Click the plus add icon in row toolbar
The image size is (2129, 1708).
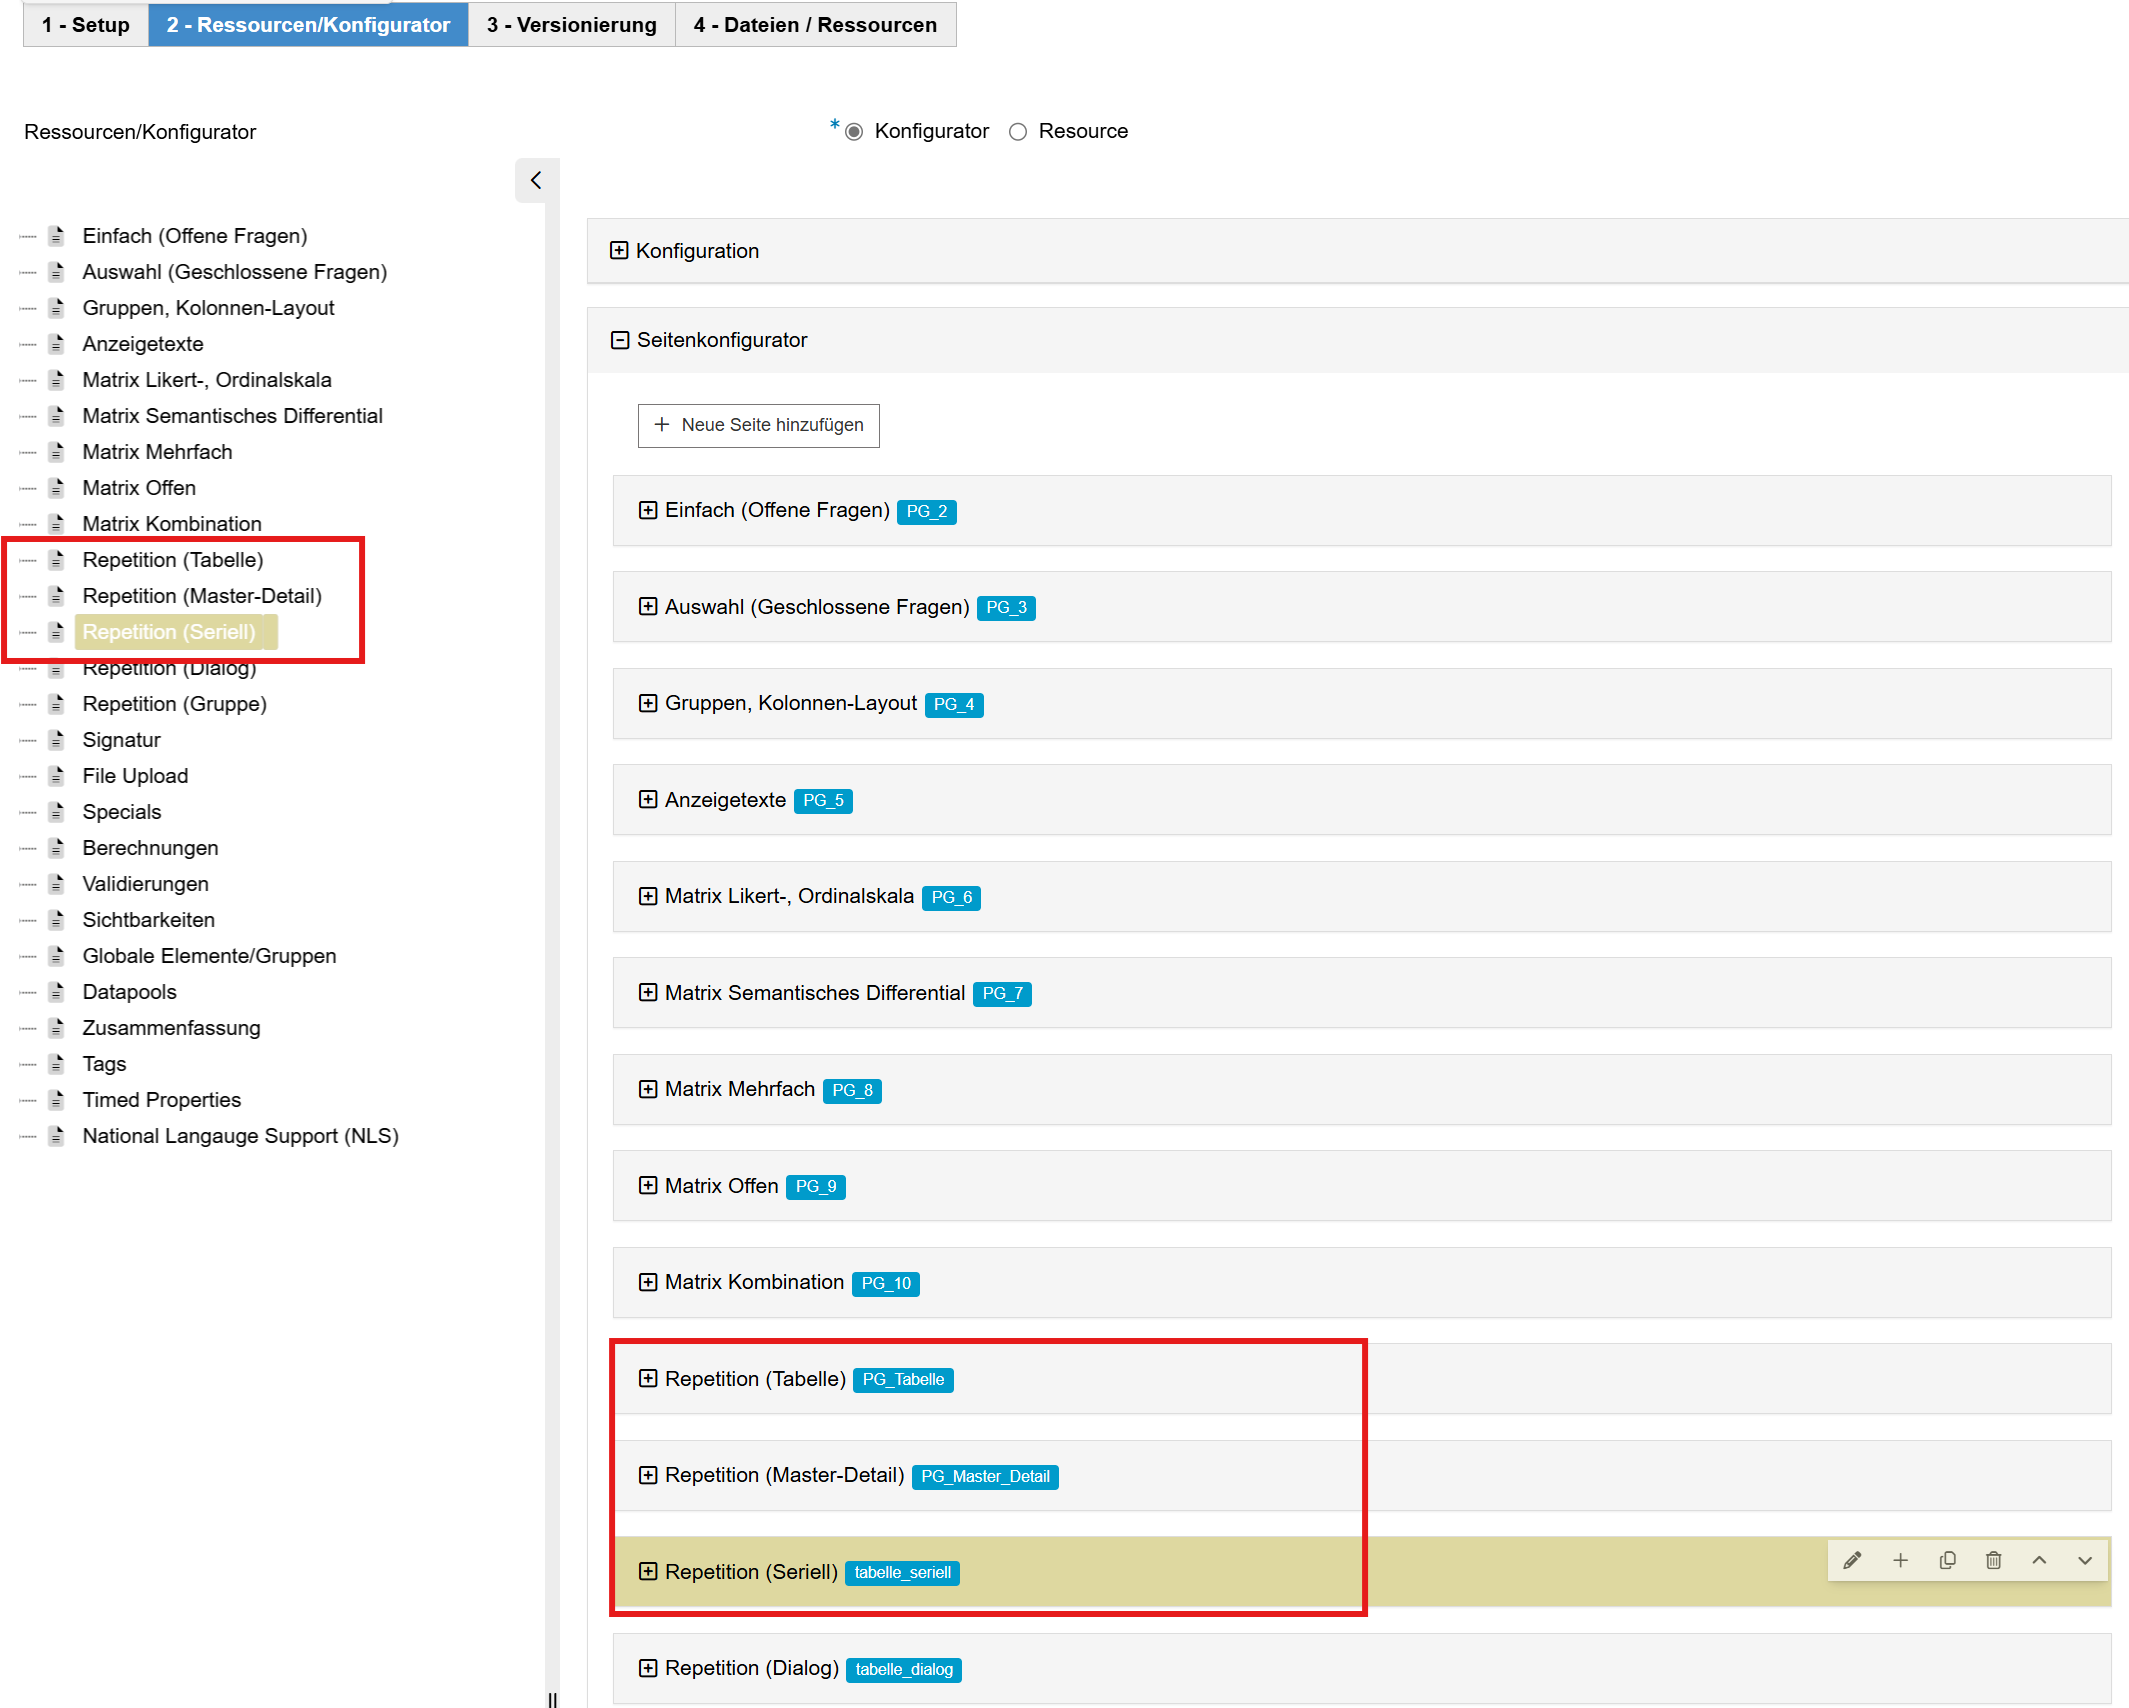(x=1900, y=1560)
